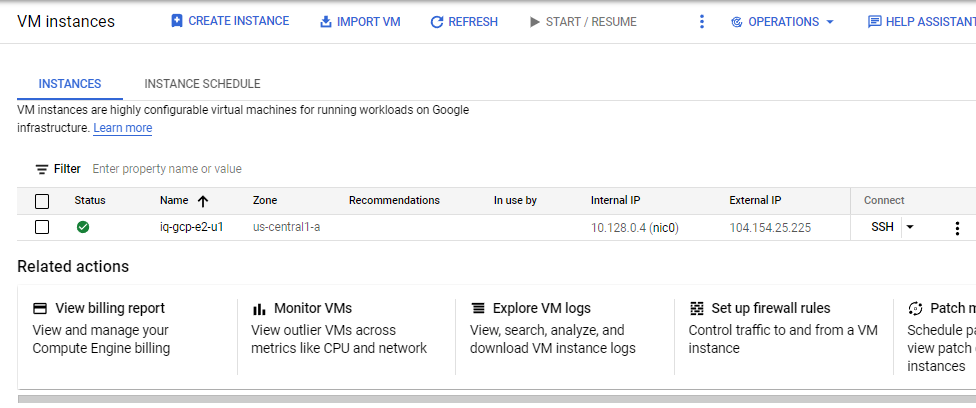Viewport: 976px width, 408px height.
Task: Follow the Learn more link
Action: click(123, 128)
